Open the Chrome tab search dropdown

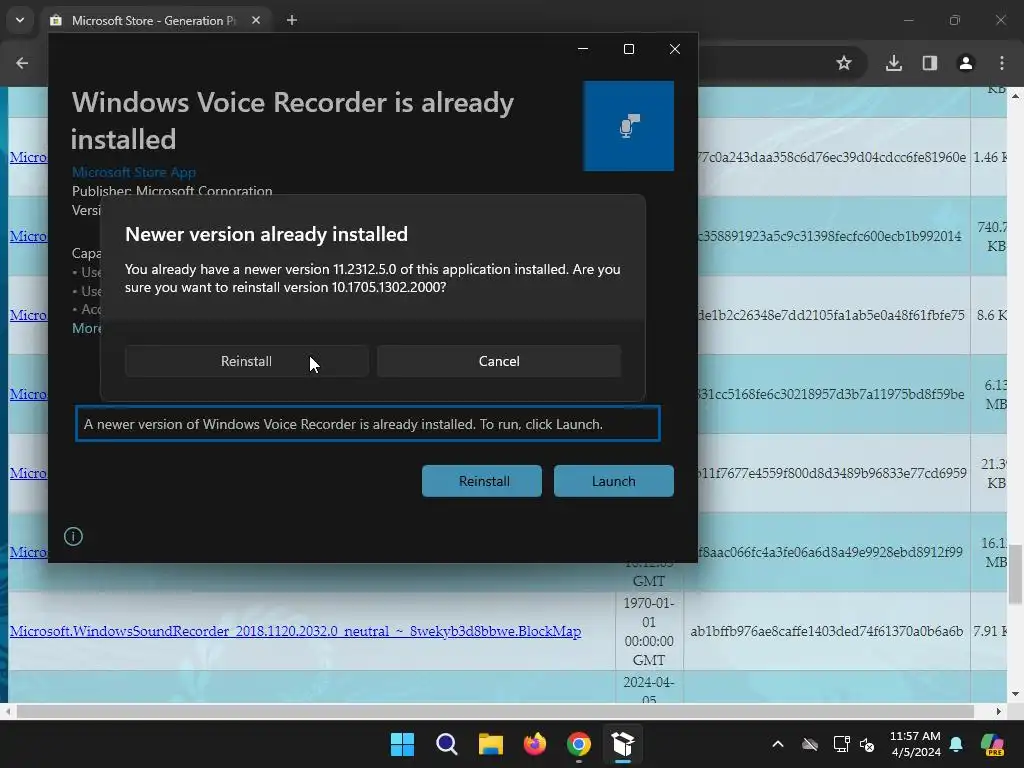20,20
